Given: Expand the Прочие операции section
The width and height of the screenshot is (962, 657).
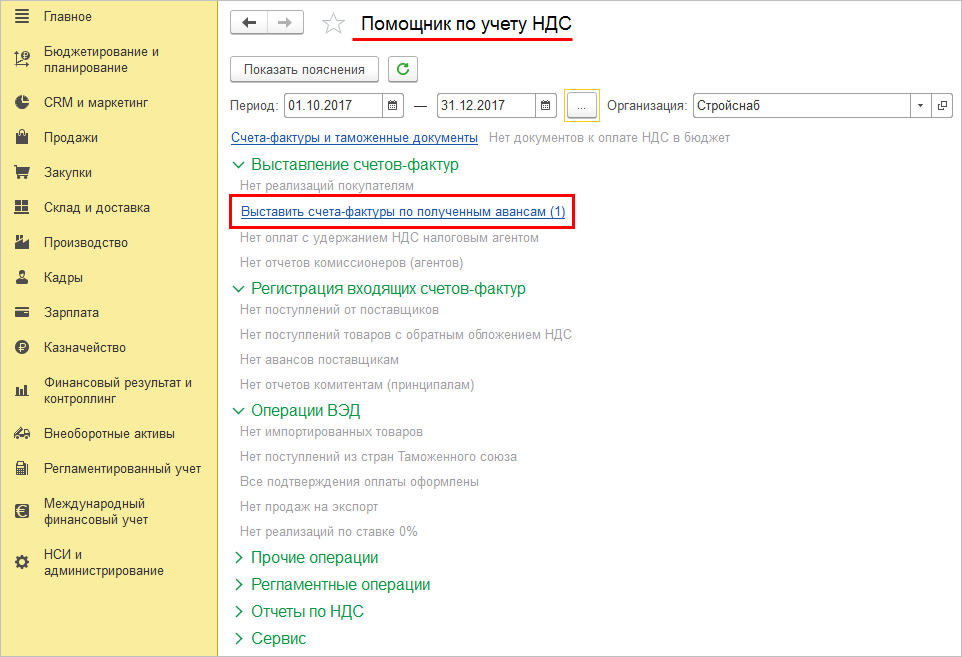Looking at the screenshot, I should coord(238,558).
